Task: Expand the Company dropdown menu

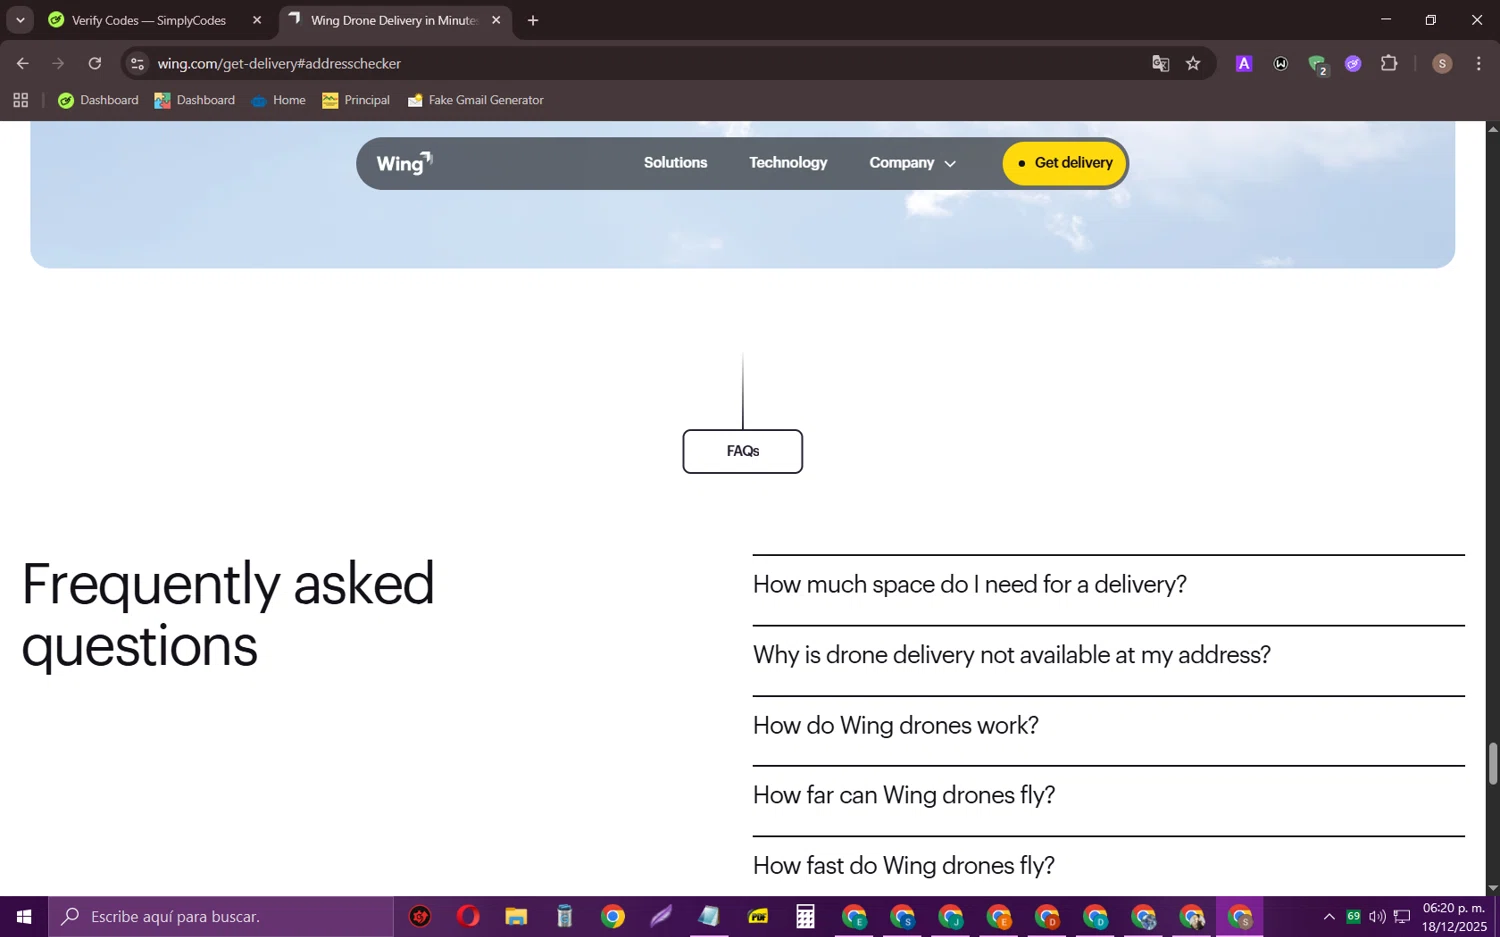Action: pos(912,163)
